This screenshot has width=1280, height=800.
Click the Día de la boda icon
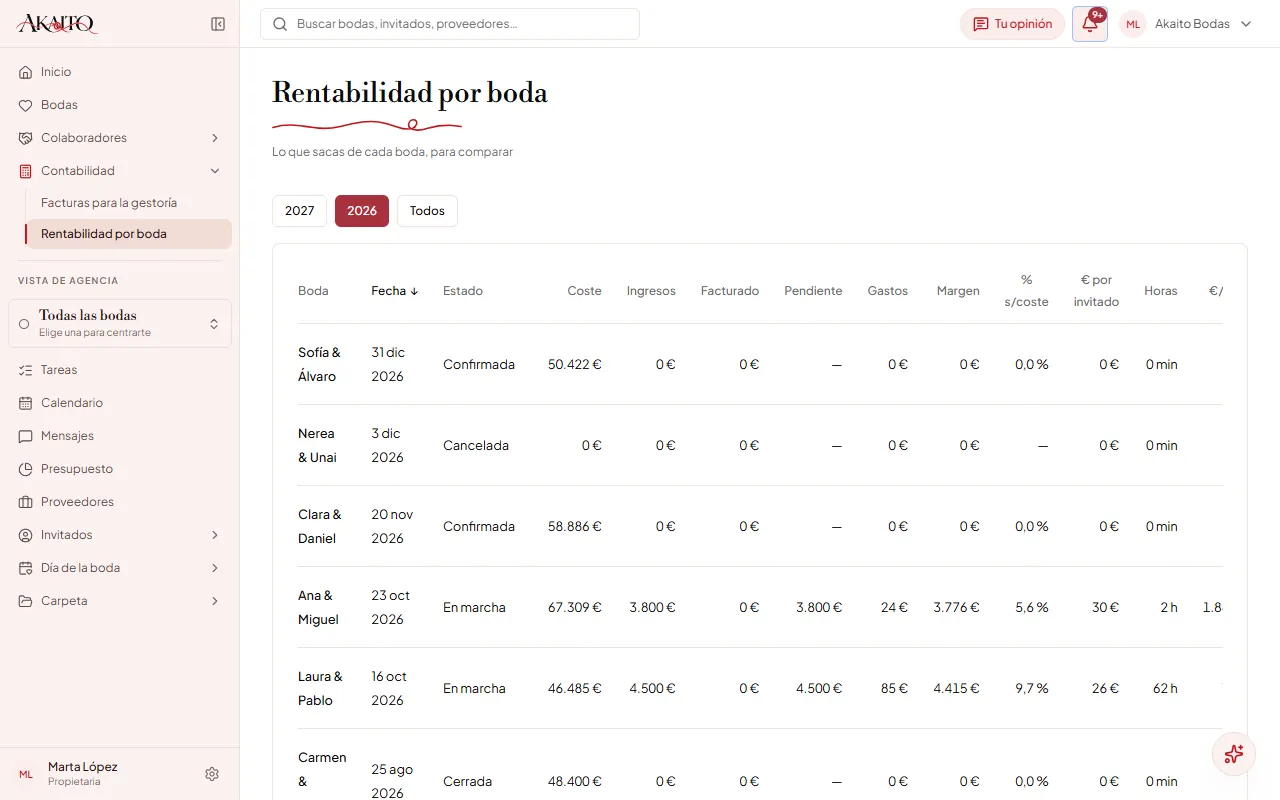[26, 568]
